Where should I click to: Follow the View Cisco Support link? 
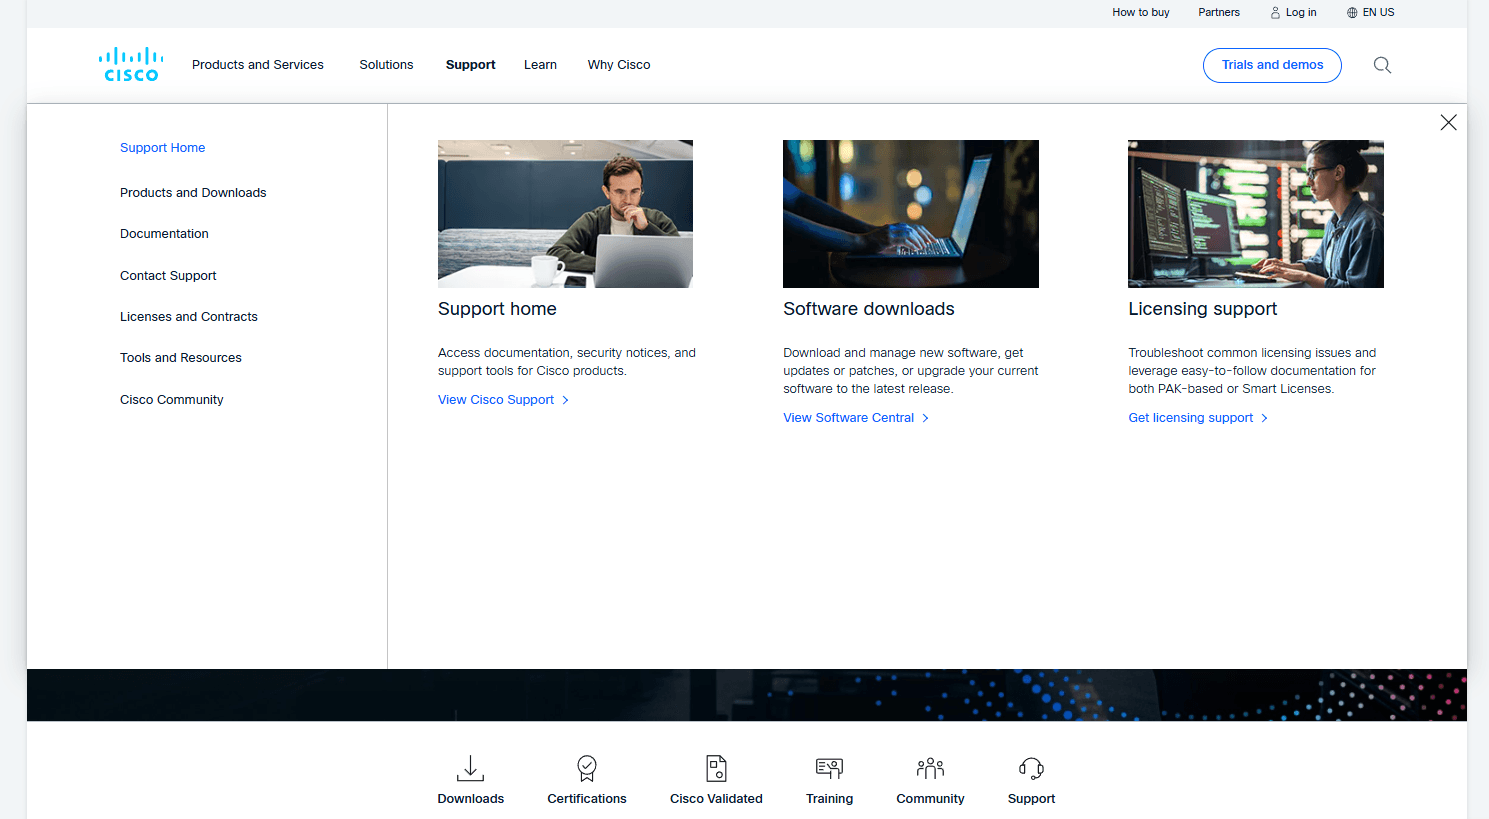coord(503,400)
